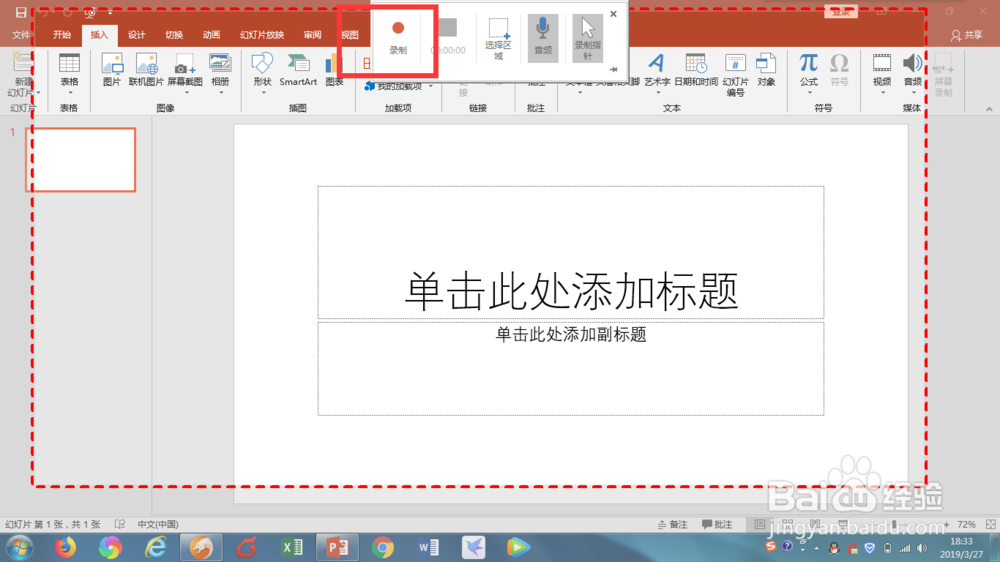Open Google Chrome from the taskbar
Viewport: 1000px width, 562px height.
383,547
